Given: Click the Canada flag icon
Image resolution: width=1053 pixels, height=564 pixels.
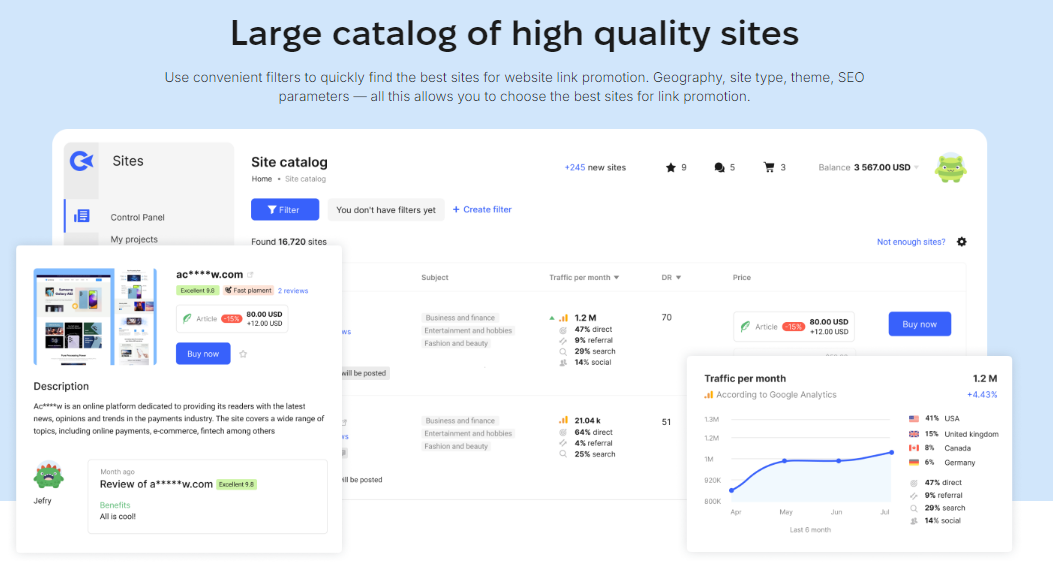Looking at the screenshot, I should 913,448.
